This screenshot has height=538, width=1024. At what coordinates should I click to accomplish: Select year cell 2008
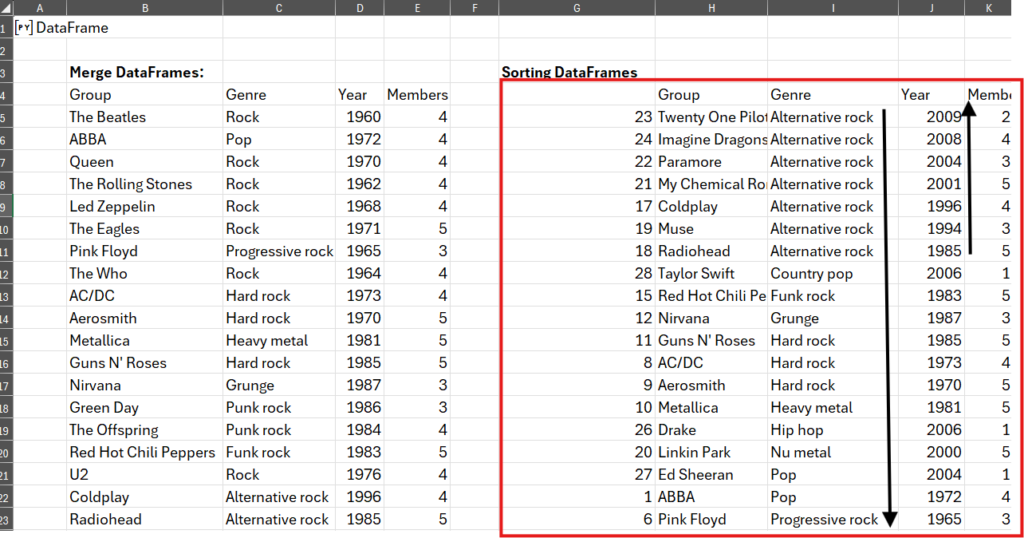[x=932, y=140]
